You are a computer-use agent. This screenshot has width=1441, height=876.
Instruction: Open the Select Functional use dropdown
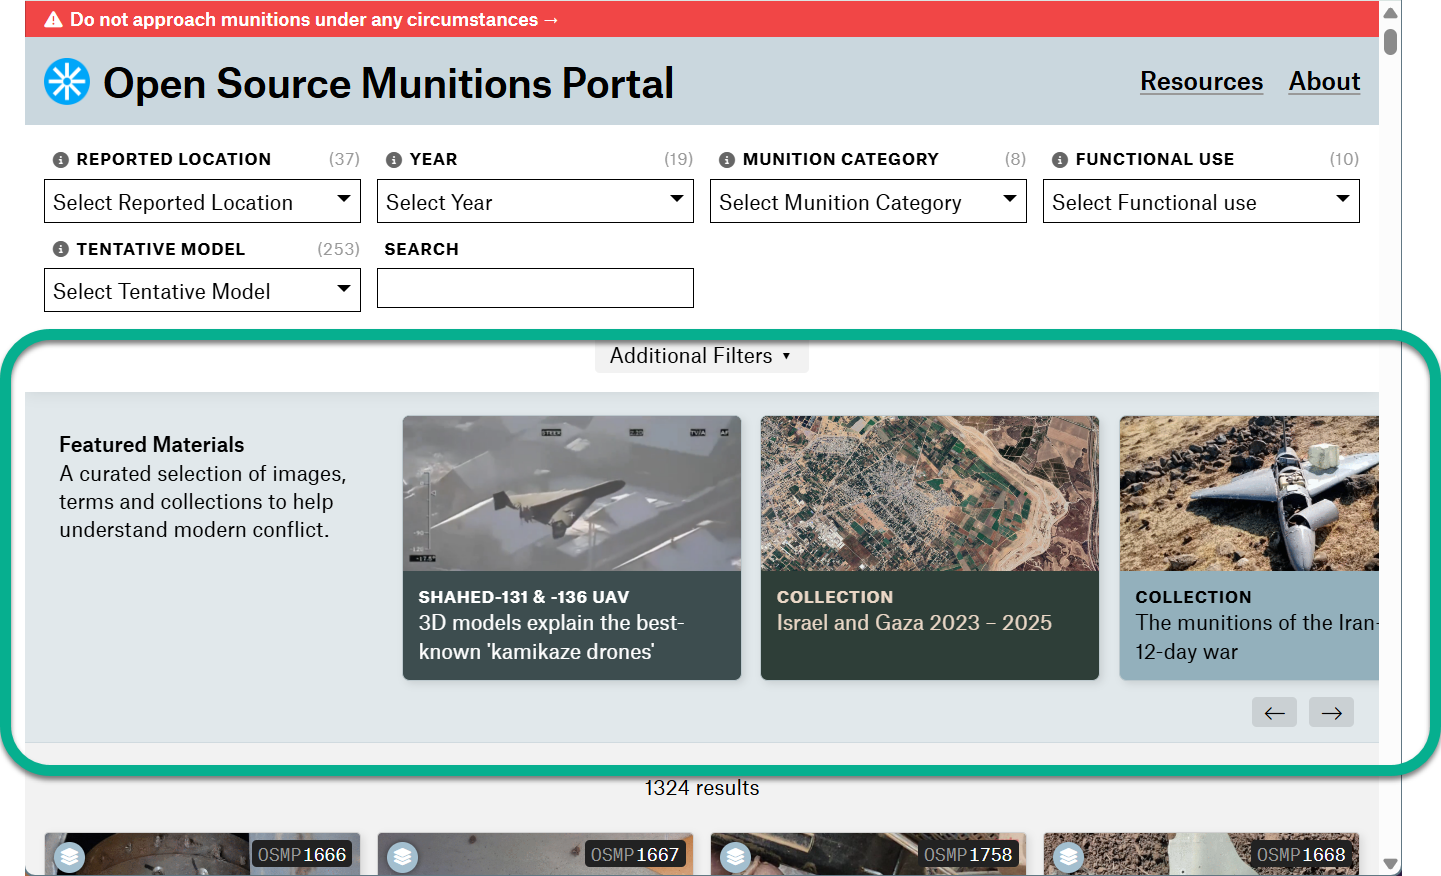click(1201, 202)
